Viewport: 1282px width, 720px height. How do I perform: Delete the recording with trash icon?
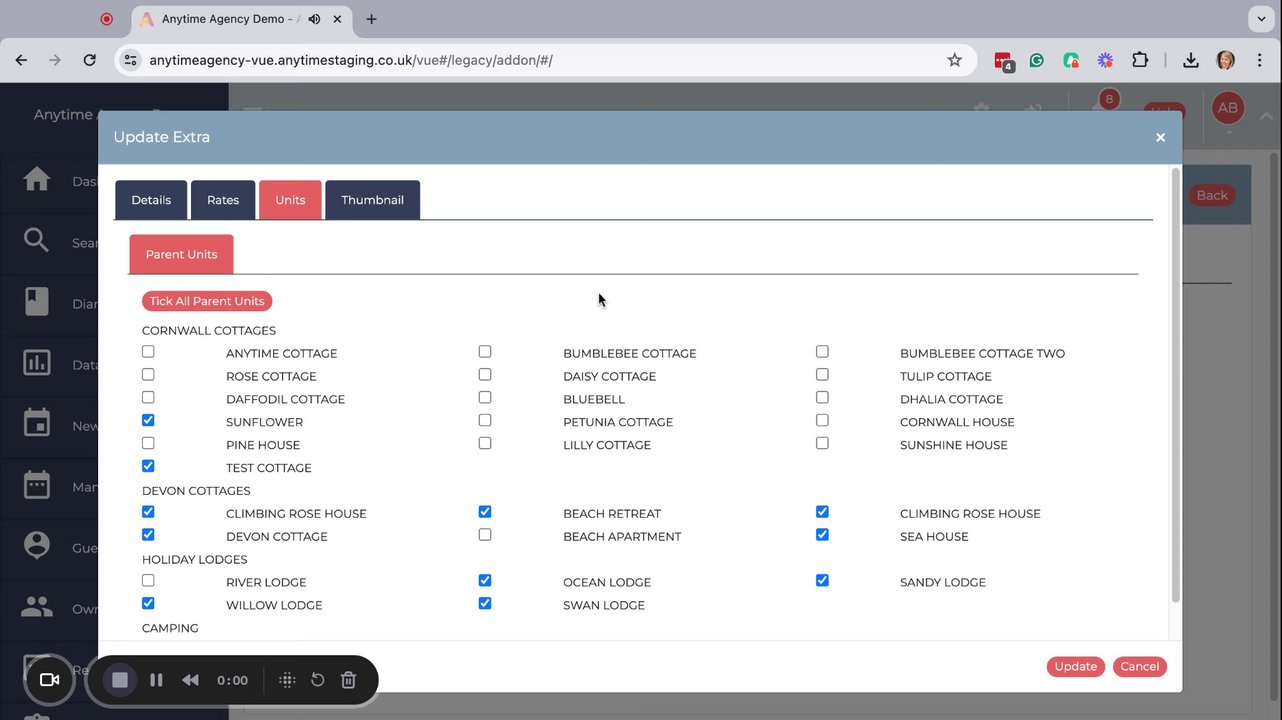coord(348,680)
